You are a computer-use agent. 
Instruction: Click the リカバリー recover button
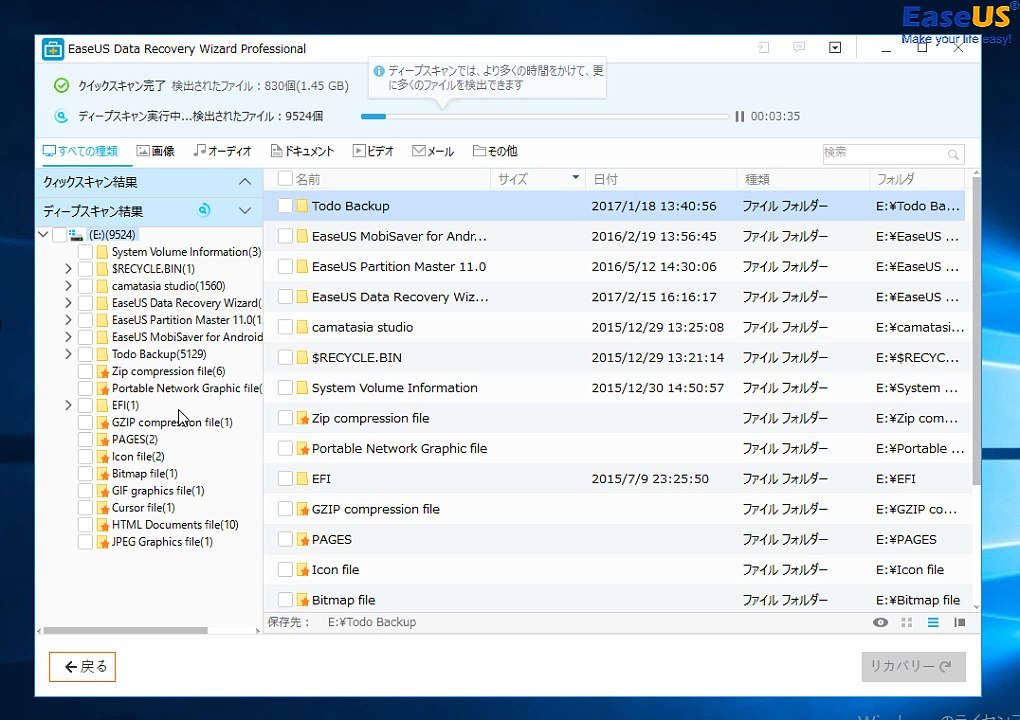[913, 667]
